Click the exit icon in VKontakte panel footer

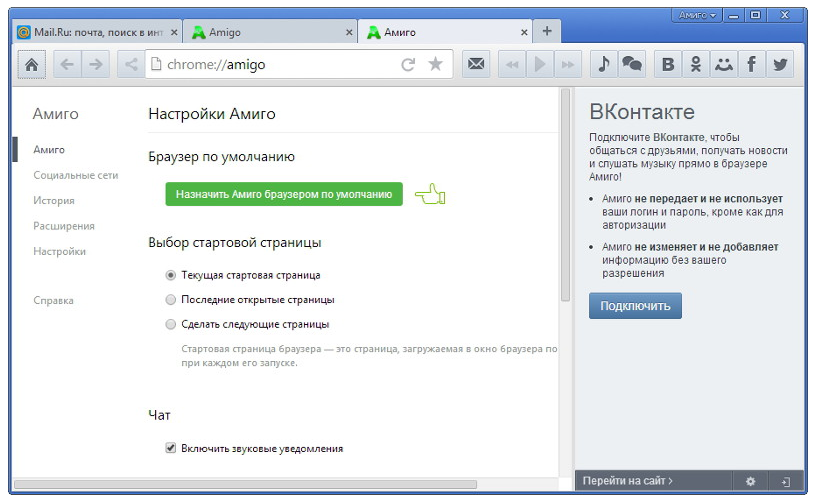point(786,481)
